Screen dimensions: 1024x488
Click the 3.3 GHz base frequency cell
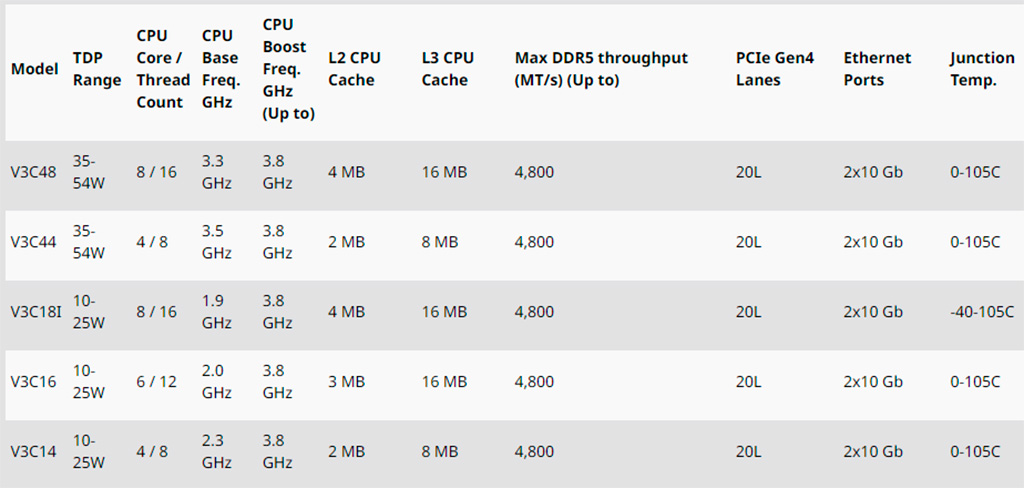click(217, 172)
